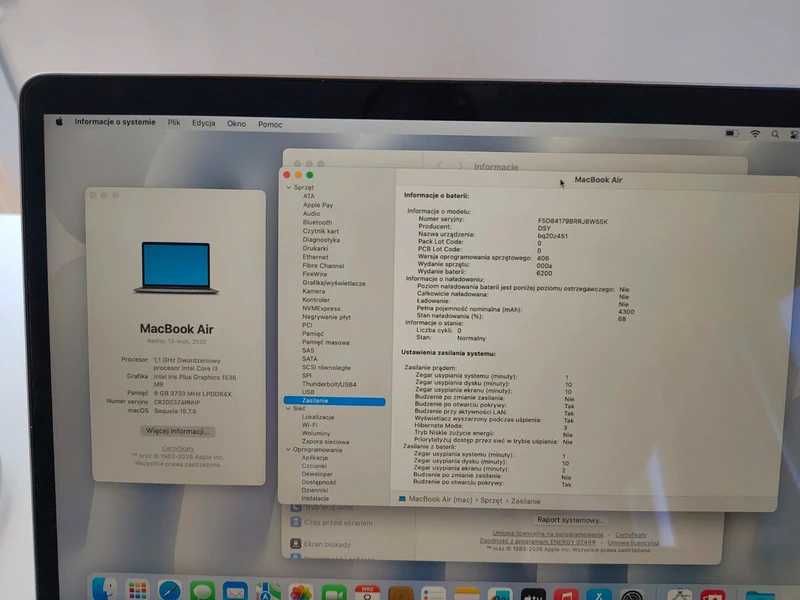
Task: Select Bluetooth in the sidebar
Action: (x=317, y=222)
